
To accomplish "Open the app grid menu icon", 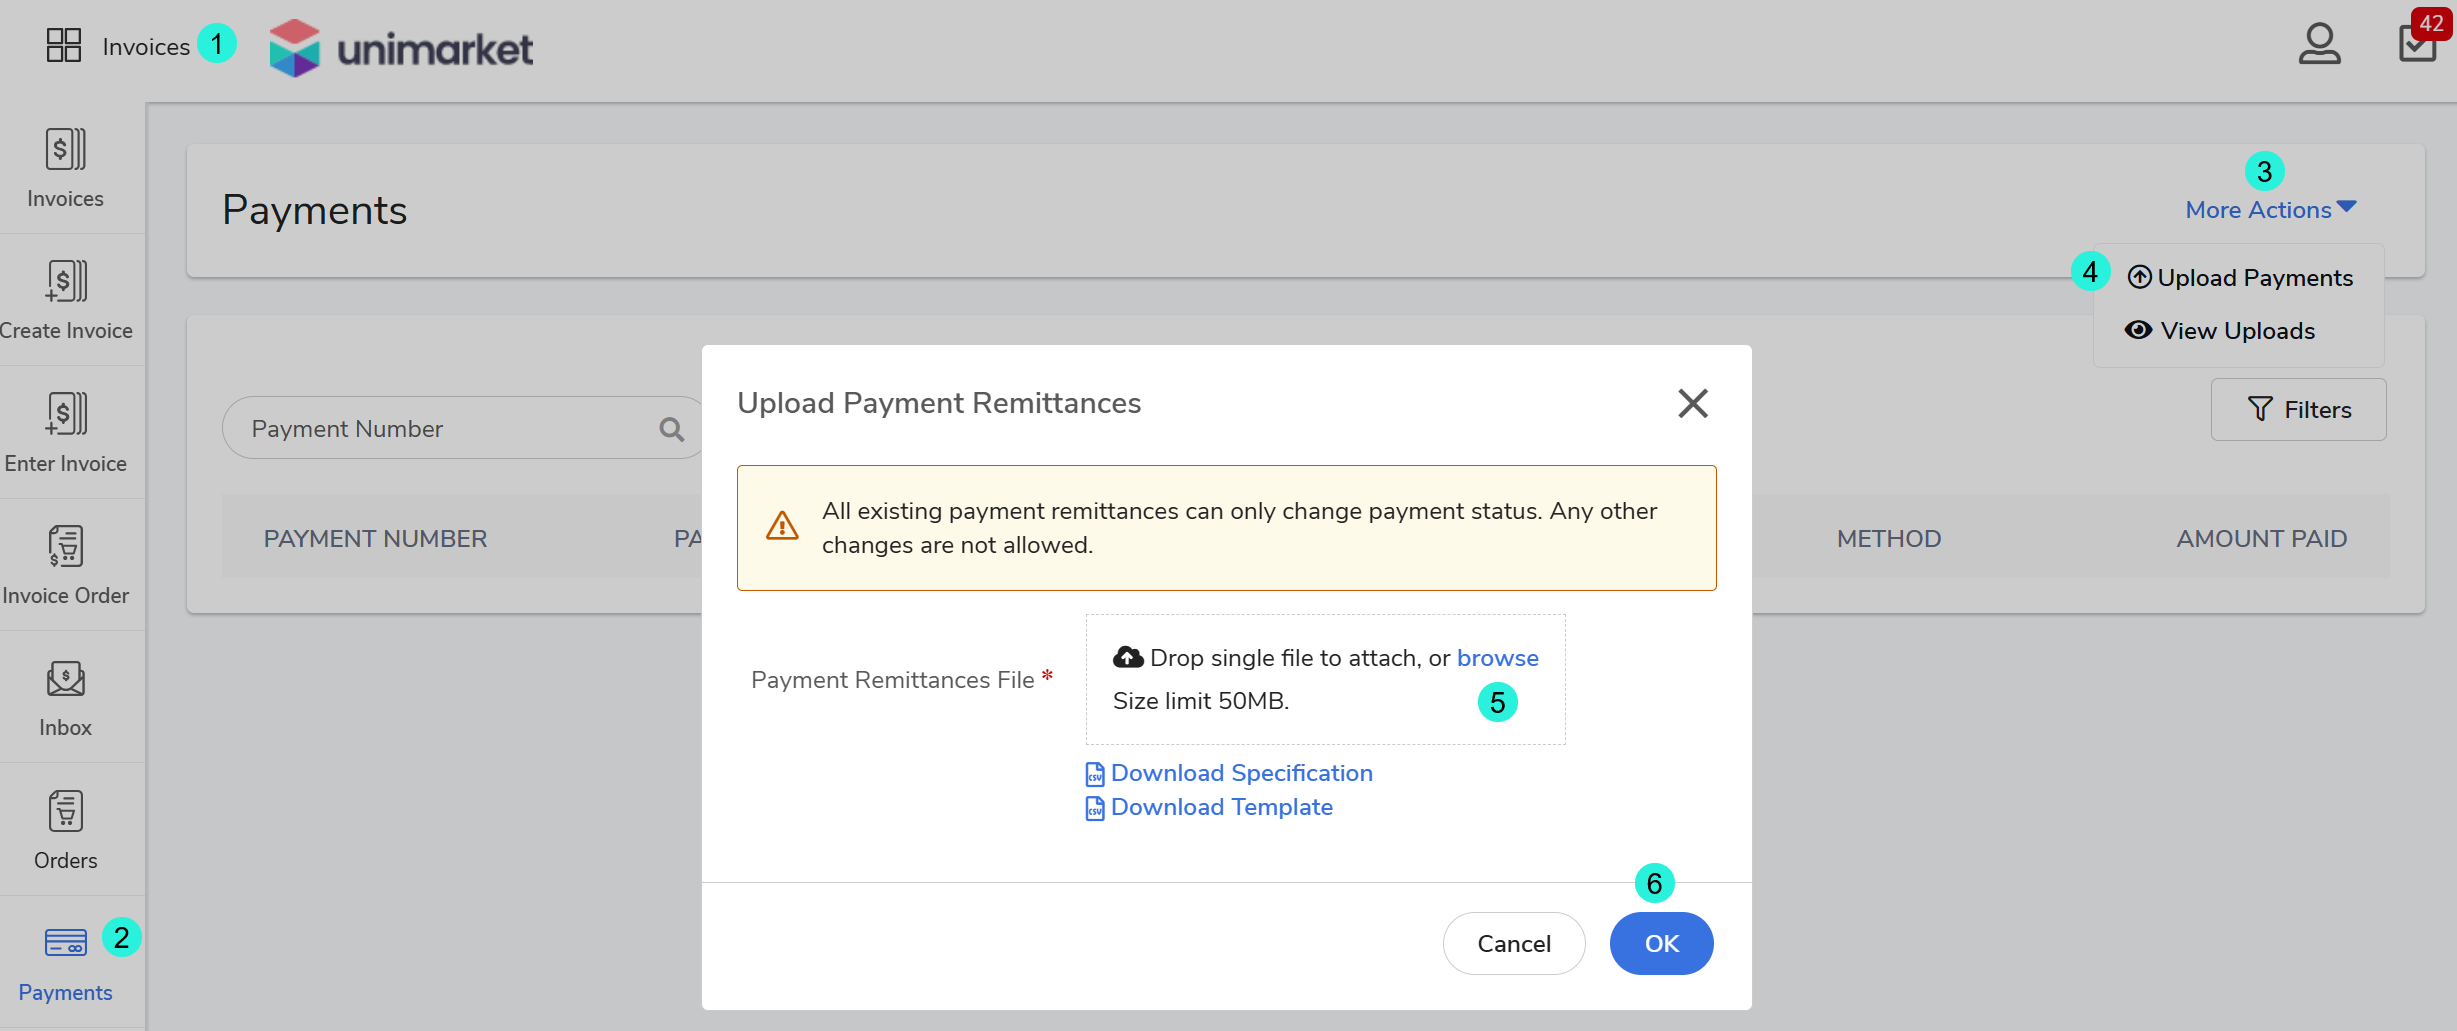I will (64, 45).
